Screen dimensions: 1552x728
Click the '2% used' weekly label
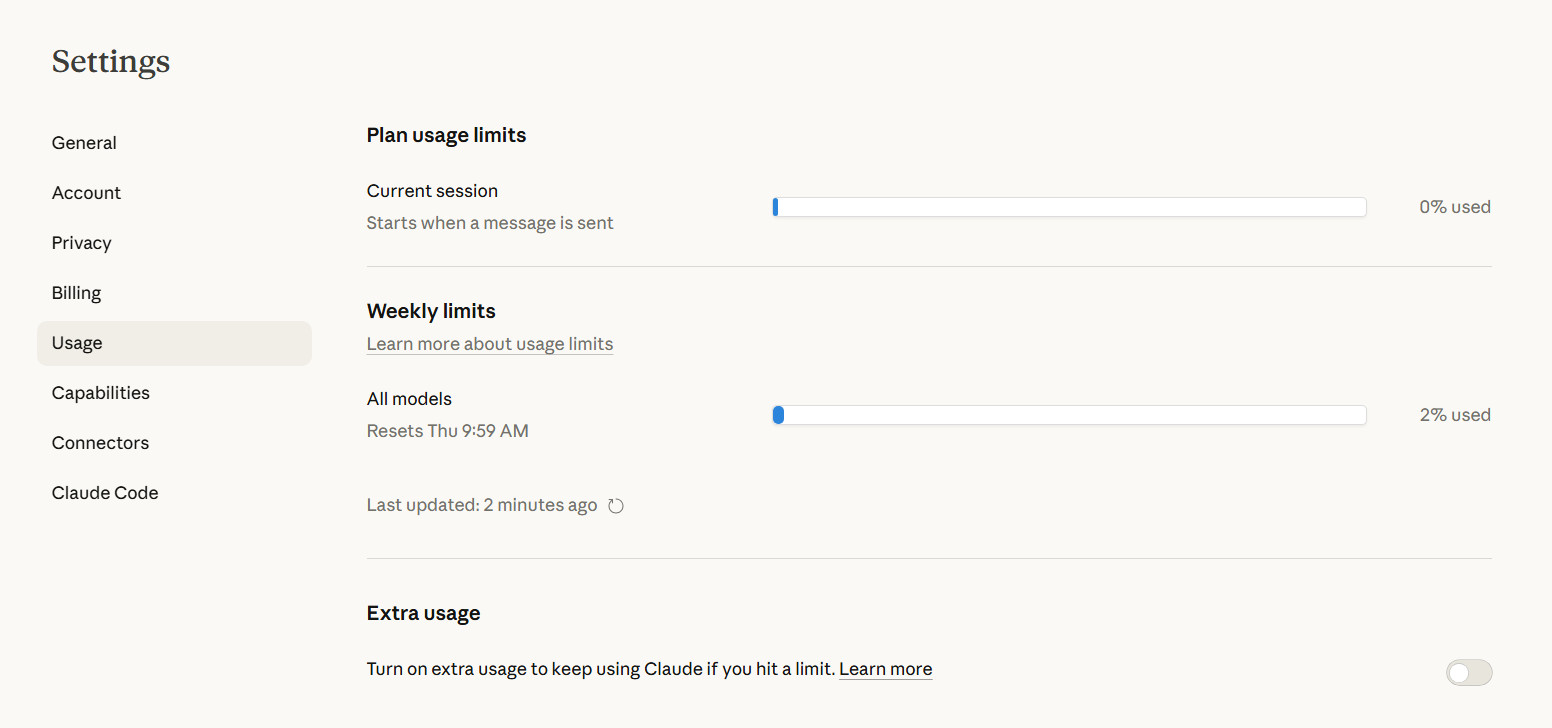(1454, 415)
